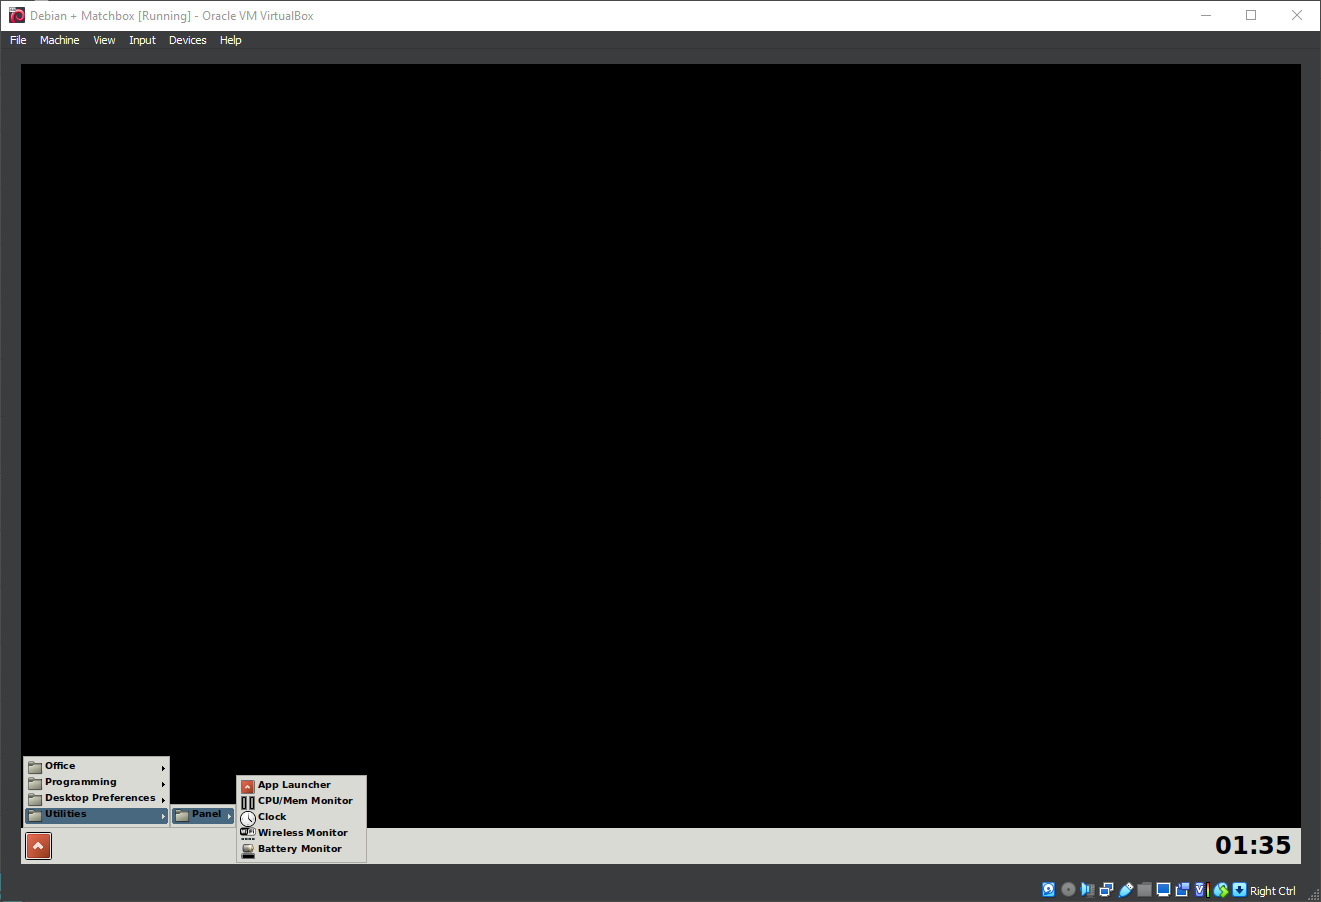This screenshot has width=1321, height=902.
Task: Select the CPU/Mem Monitor applet
Action: pyautogui.click(x=304, y=800)
